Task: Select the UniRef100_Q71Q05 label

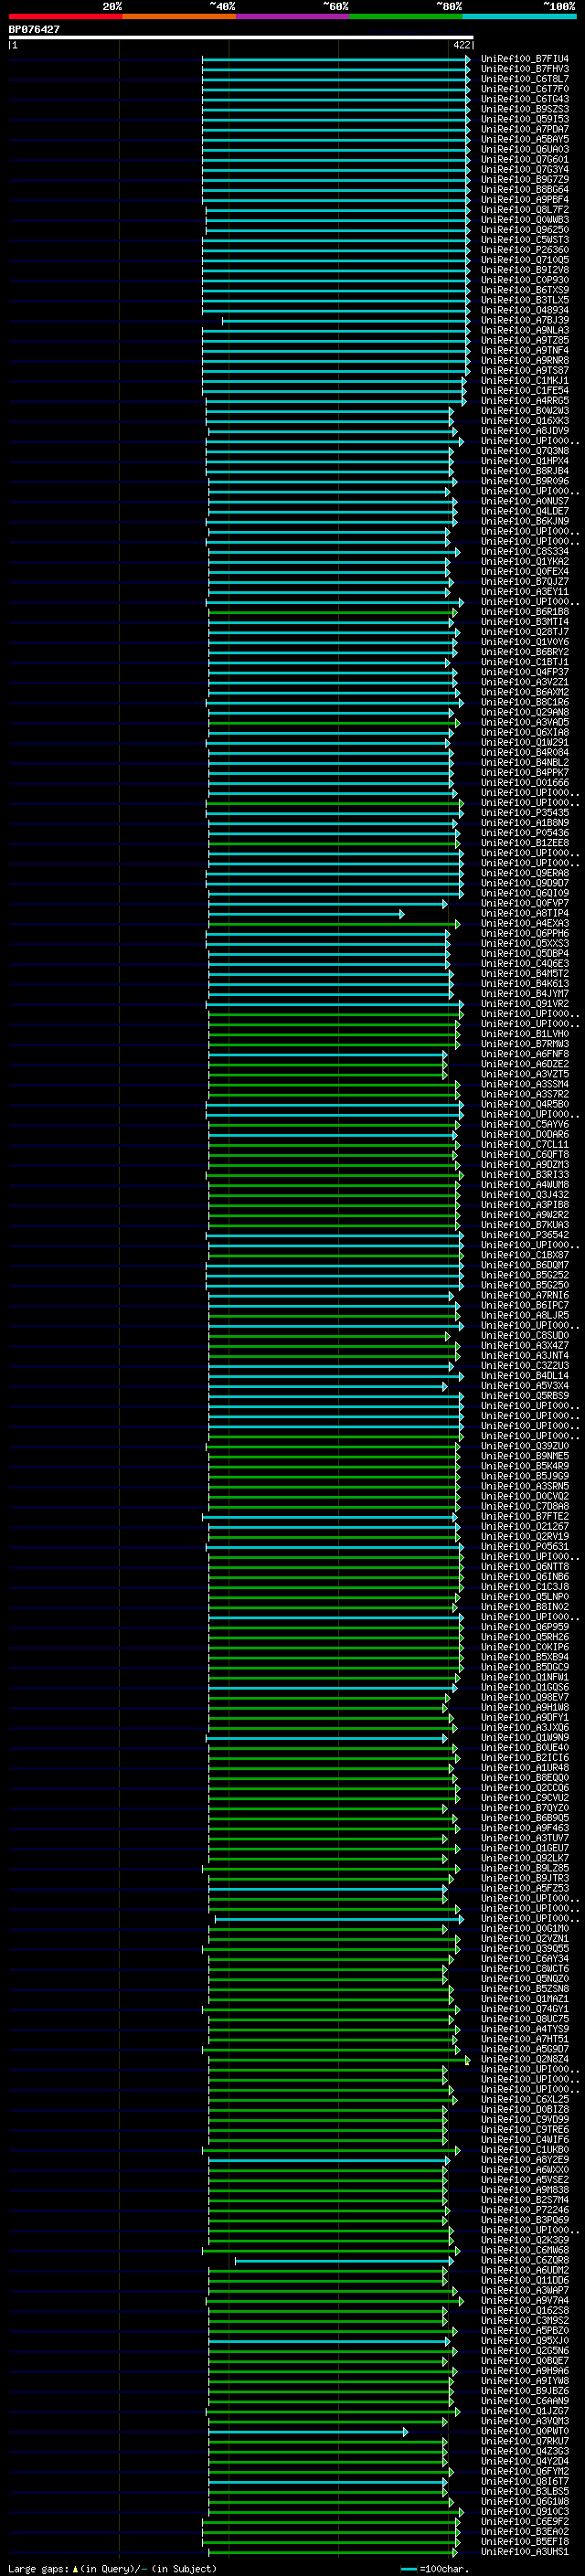Action: pyautogui.click(x=524, y=260)
